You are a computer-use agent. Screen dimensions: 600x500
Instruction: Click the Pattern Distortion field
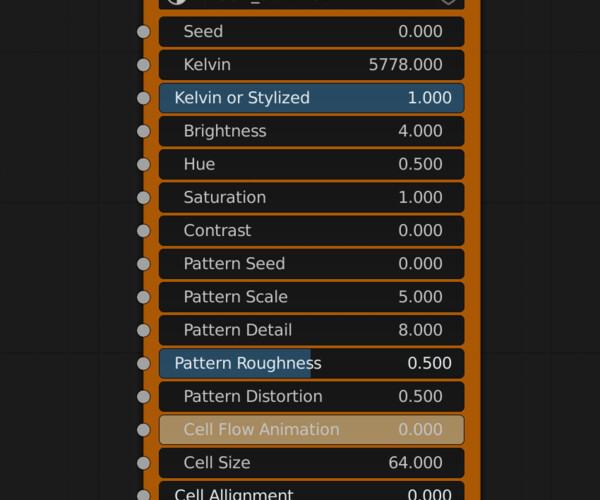tap(311, 397)
